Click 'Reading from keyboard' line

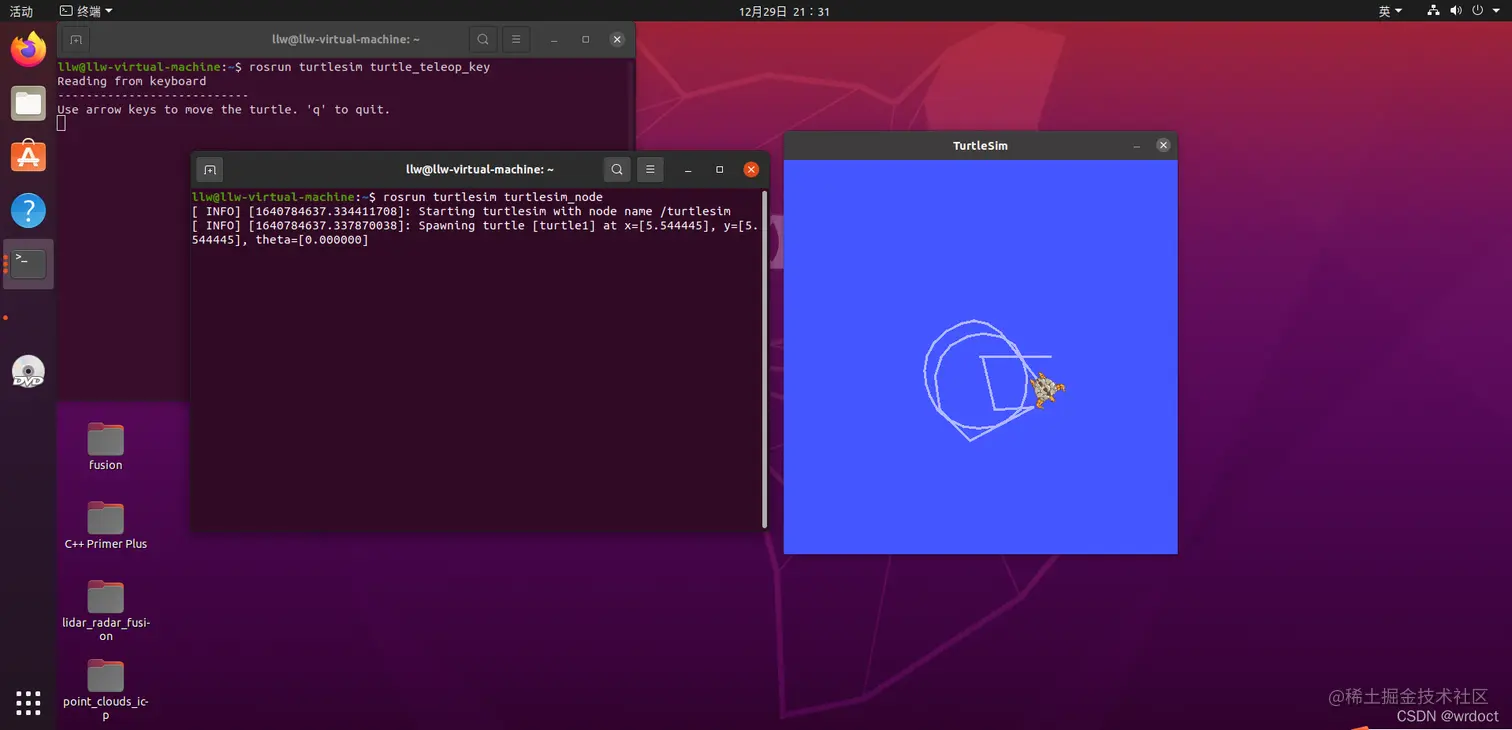click(131, 81)
